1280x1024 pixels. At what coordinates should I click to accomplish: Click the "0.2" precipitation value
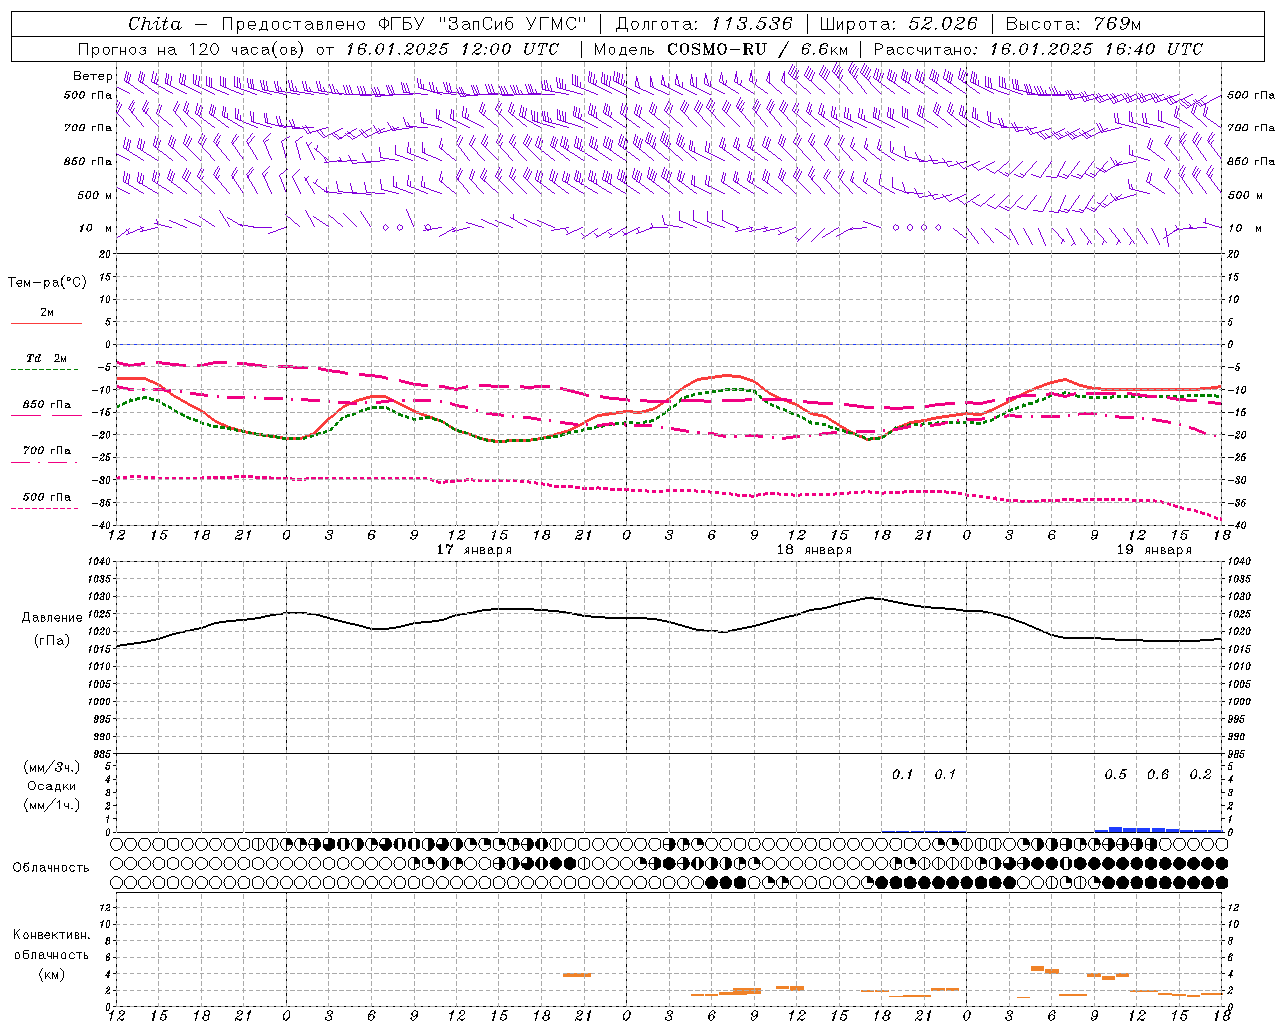[x=1200, y=774]
